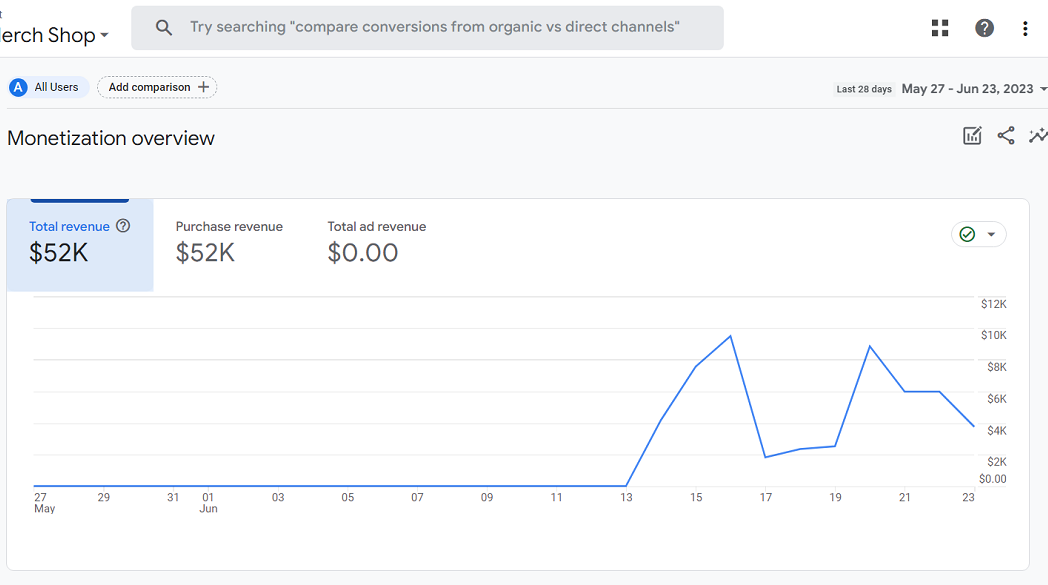Click the Help question mark icon
Viewport: 1048px width, 585px height.
984,27
